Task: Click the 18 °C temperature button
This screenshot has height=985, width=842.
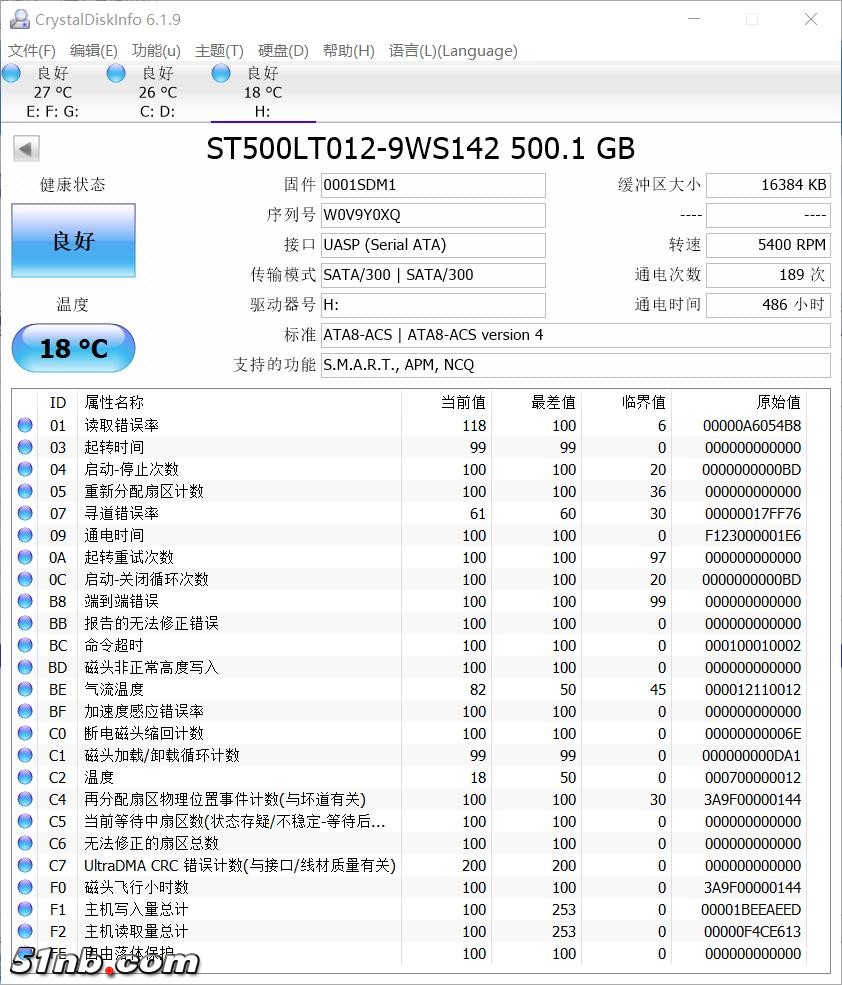Action: 74,348
